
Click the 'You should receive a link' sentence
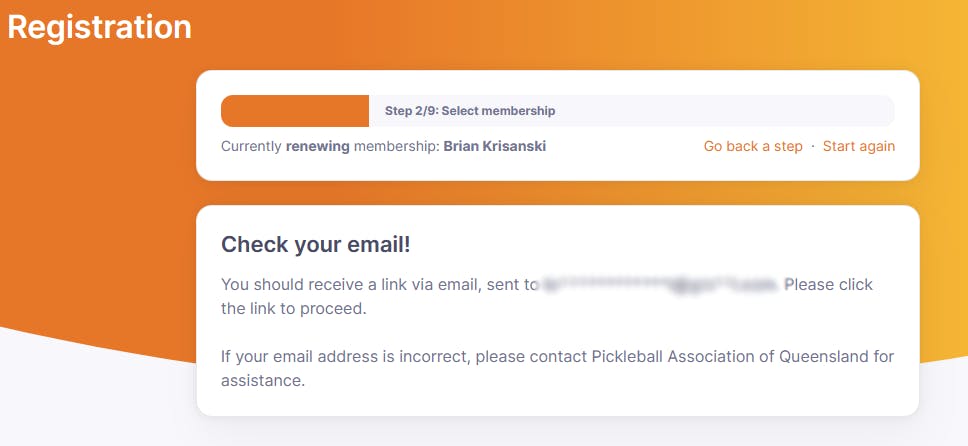[x=330, y=285]
